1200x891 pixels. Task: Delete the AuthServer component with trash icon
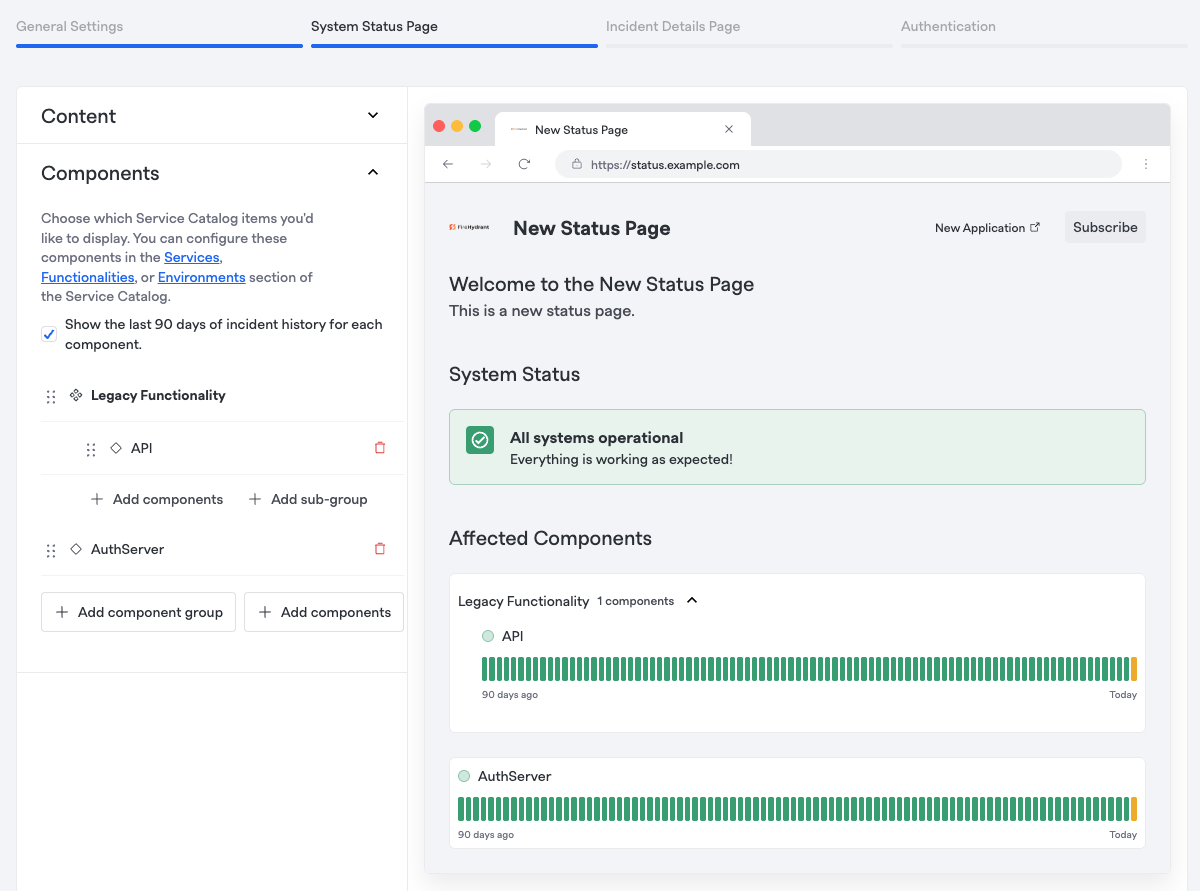tap(380, 549)
